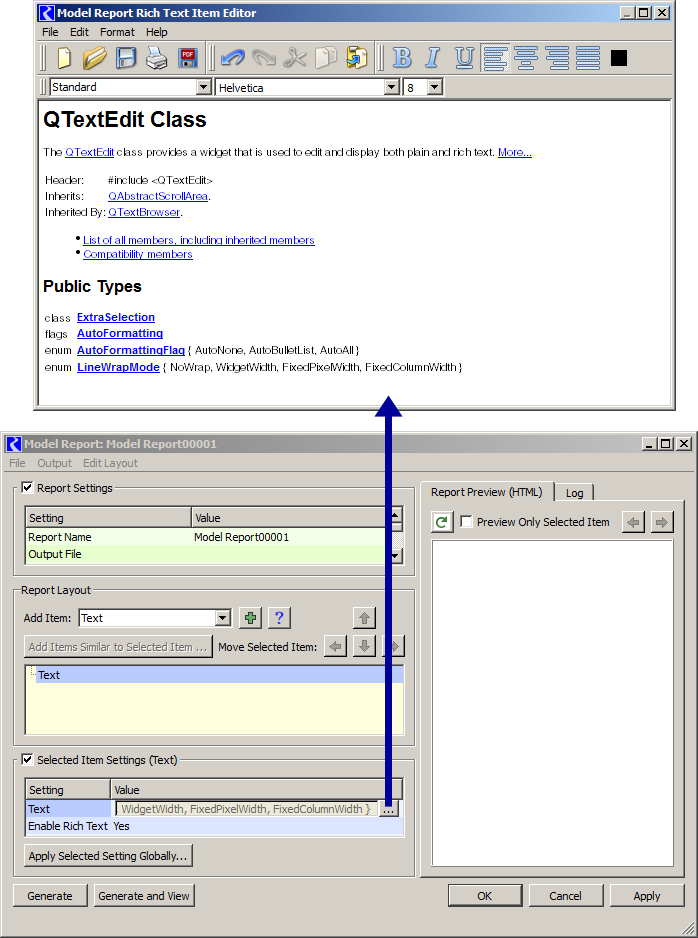Click Add Items Similar to Selected Item

pyautogui.click(x=118, y=647)
